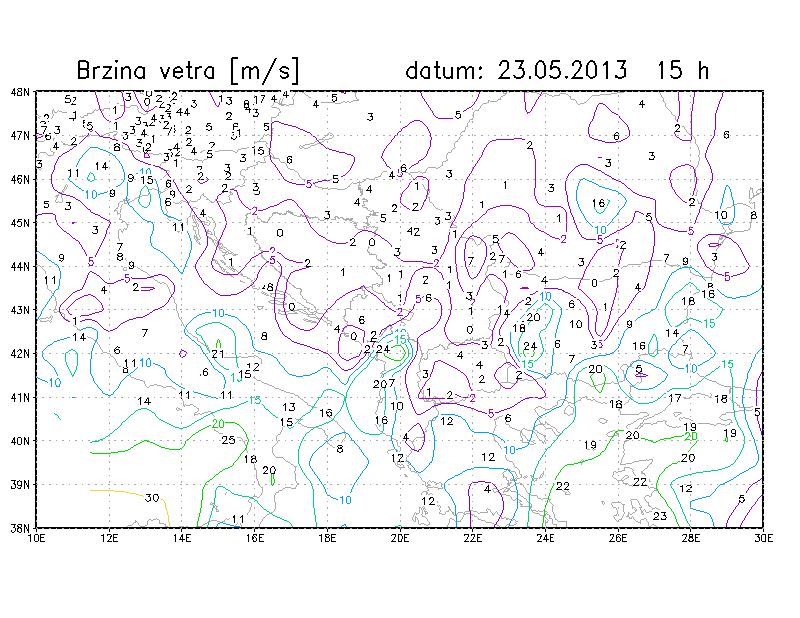Select the 45N latitude axis label

pos(20,223)
